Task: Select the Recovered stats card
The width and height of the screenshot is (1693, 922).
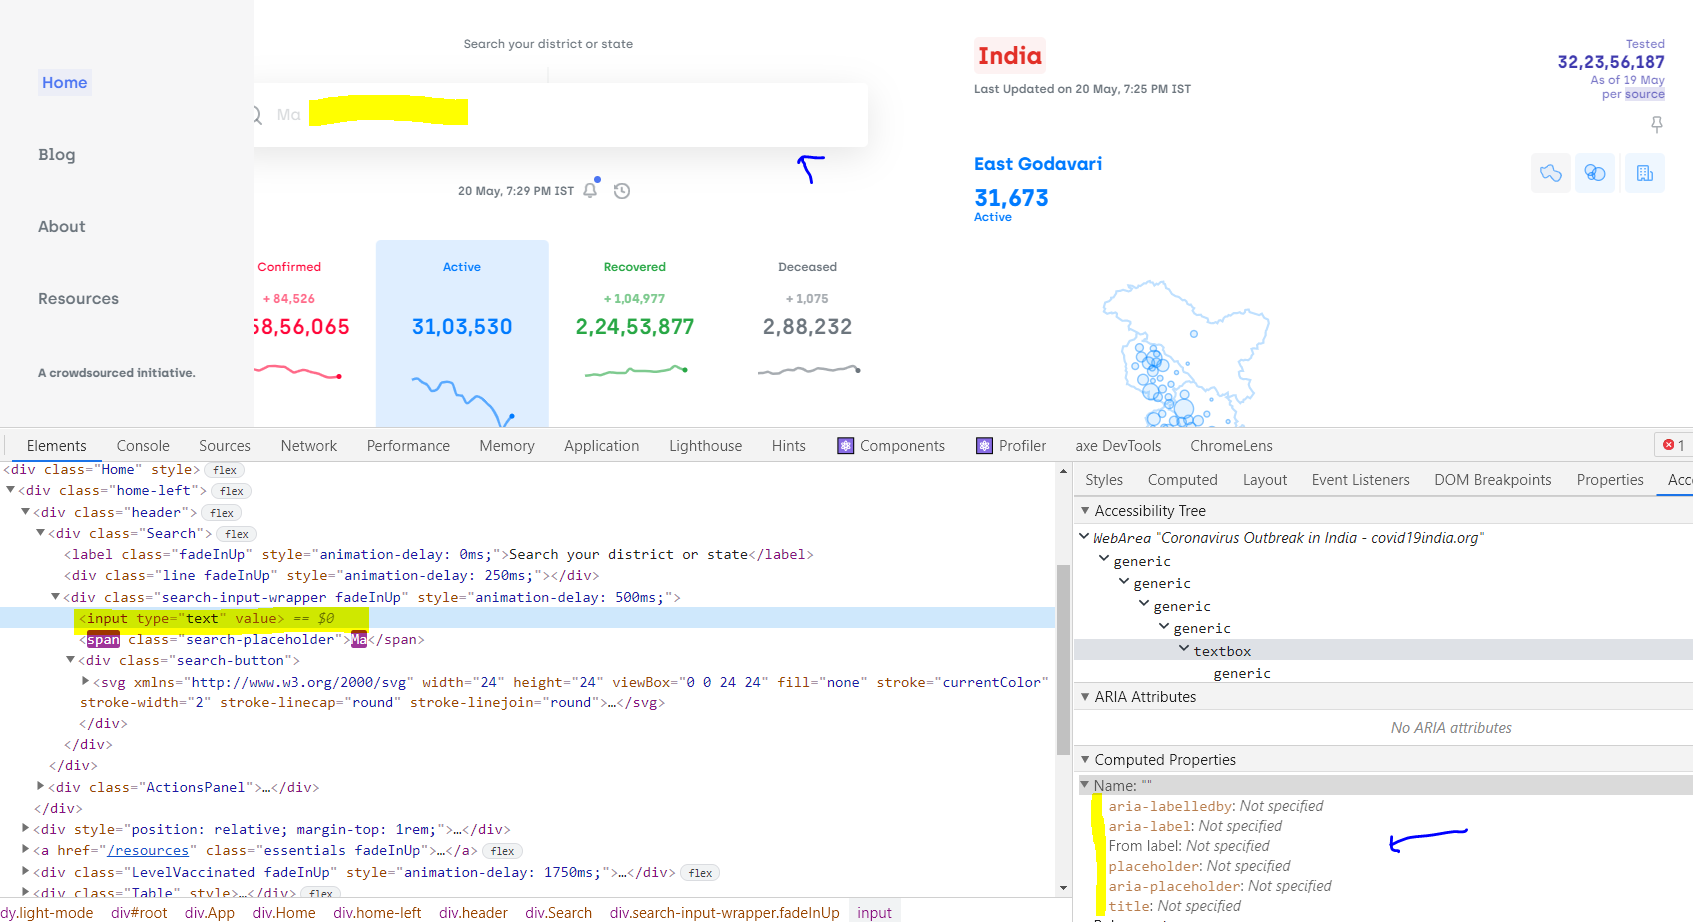Action: (x=635, y=333)
